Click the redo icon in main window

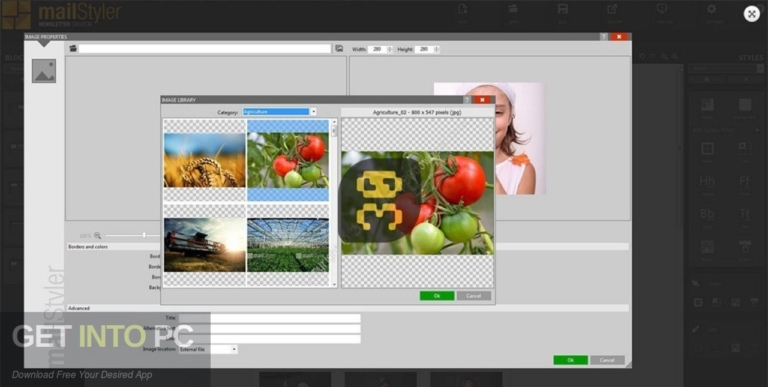[x=652, y=56]
